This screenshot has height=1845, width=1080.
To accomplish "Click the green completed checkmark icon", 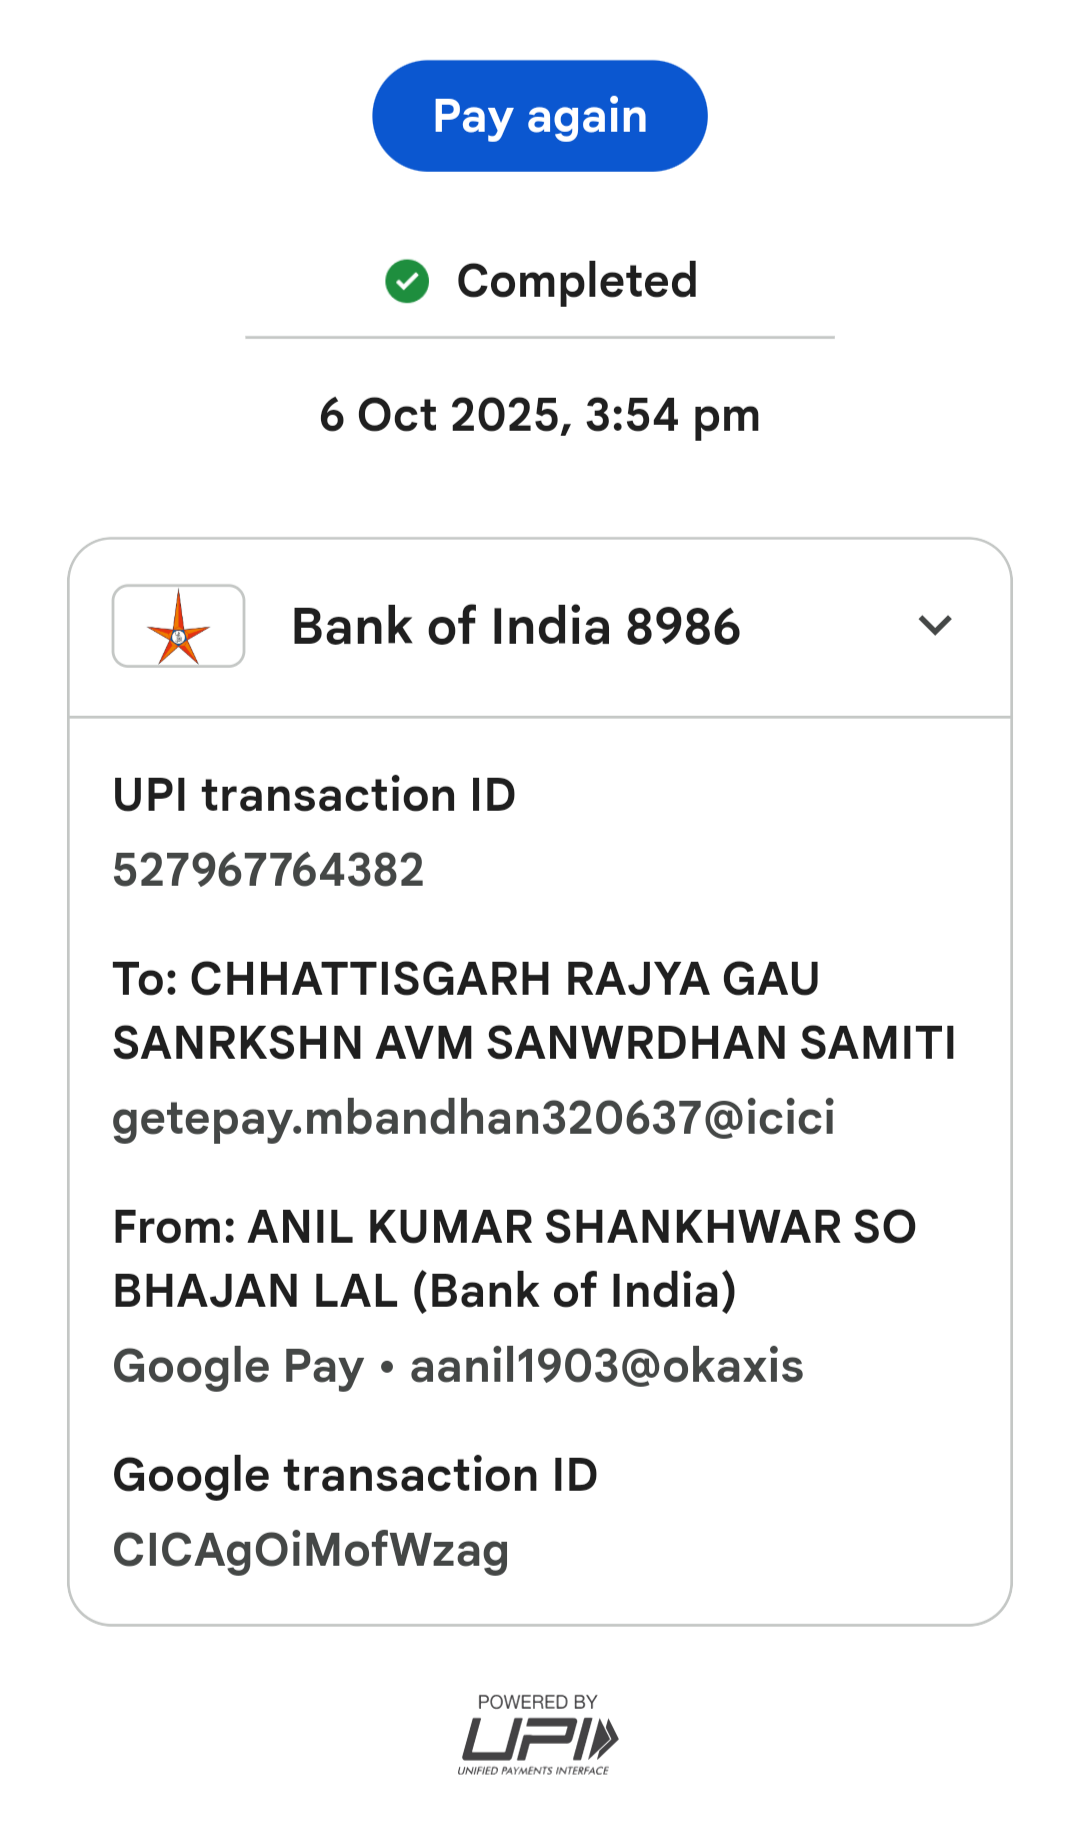I will (407, 281).
